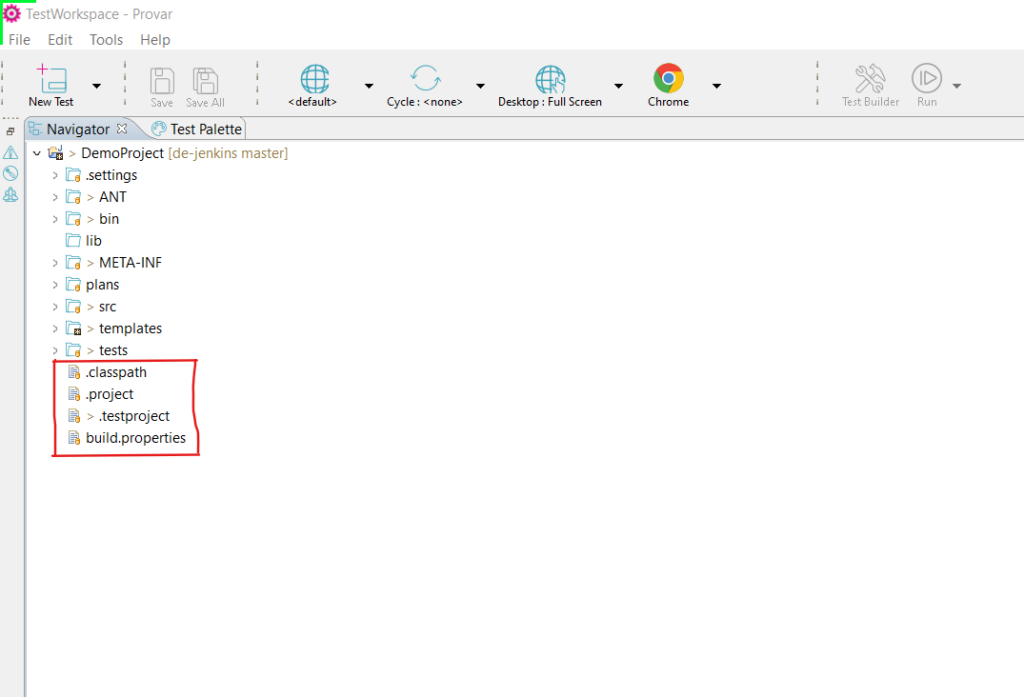This screenshot has height=697, width=1024.
Task: Click the Desktop : Full Screen icon
Action: [550, 80]
